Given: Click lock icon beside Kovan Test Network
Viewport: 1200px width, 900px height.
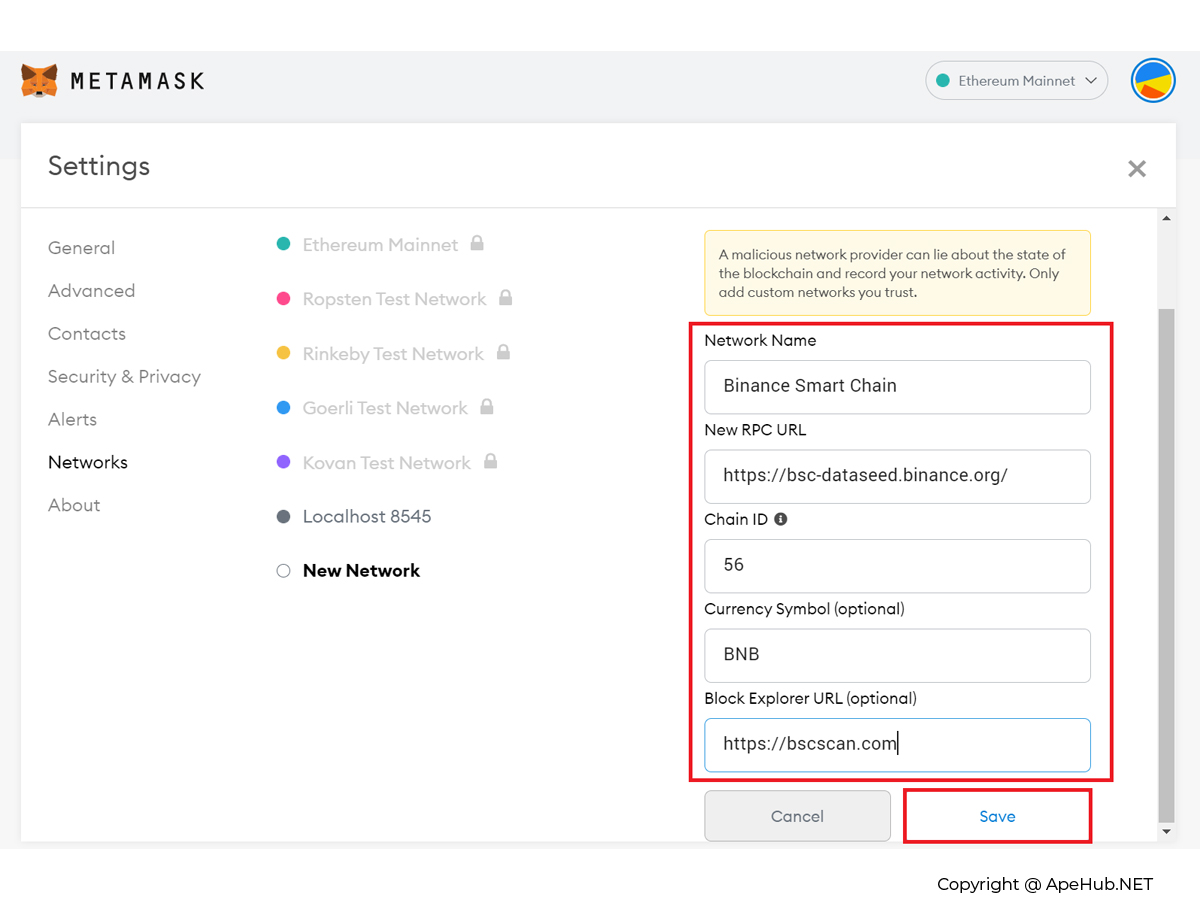Looking at the screenshot, I should click(x=490, y=462).
